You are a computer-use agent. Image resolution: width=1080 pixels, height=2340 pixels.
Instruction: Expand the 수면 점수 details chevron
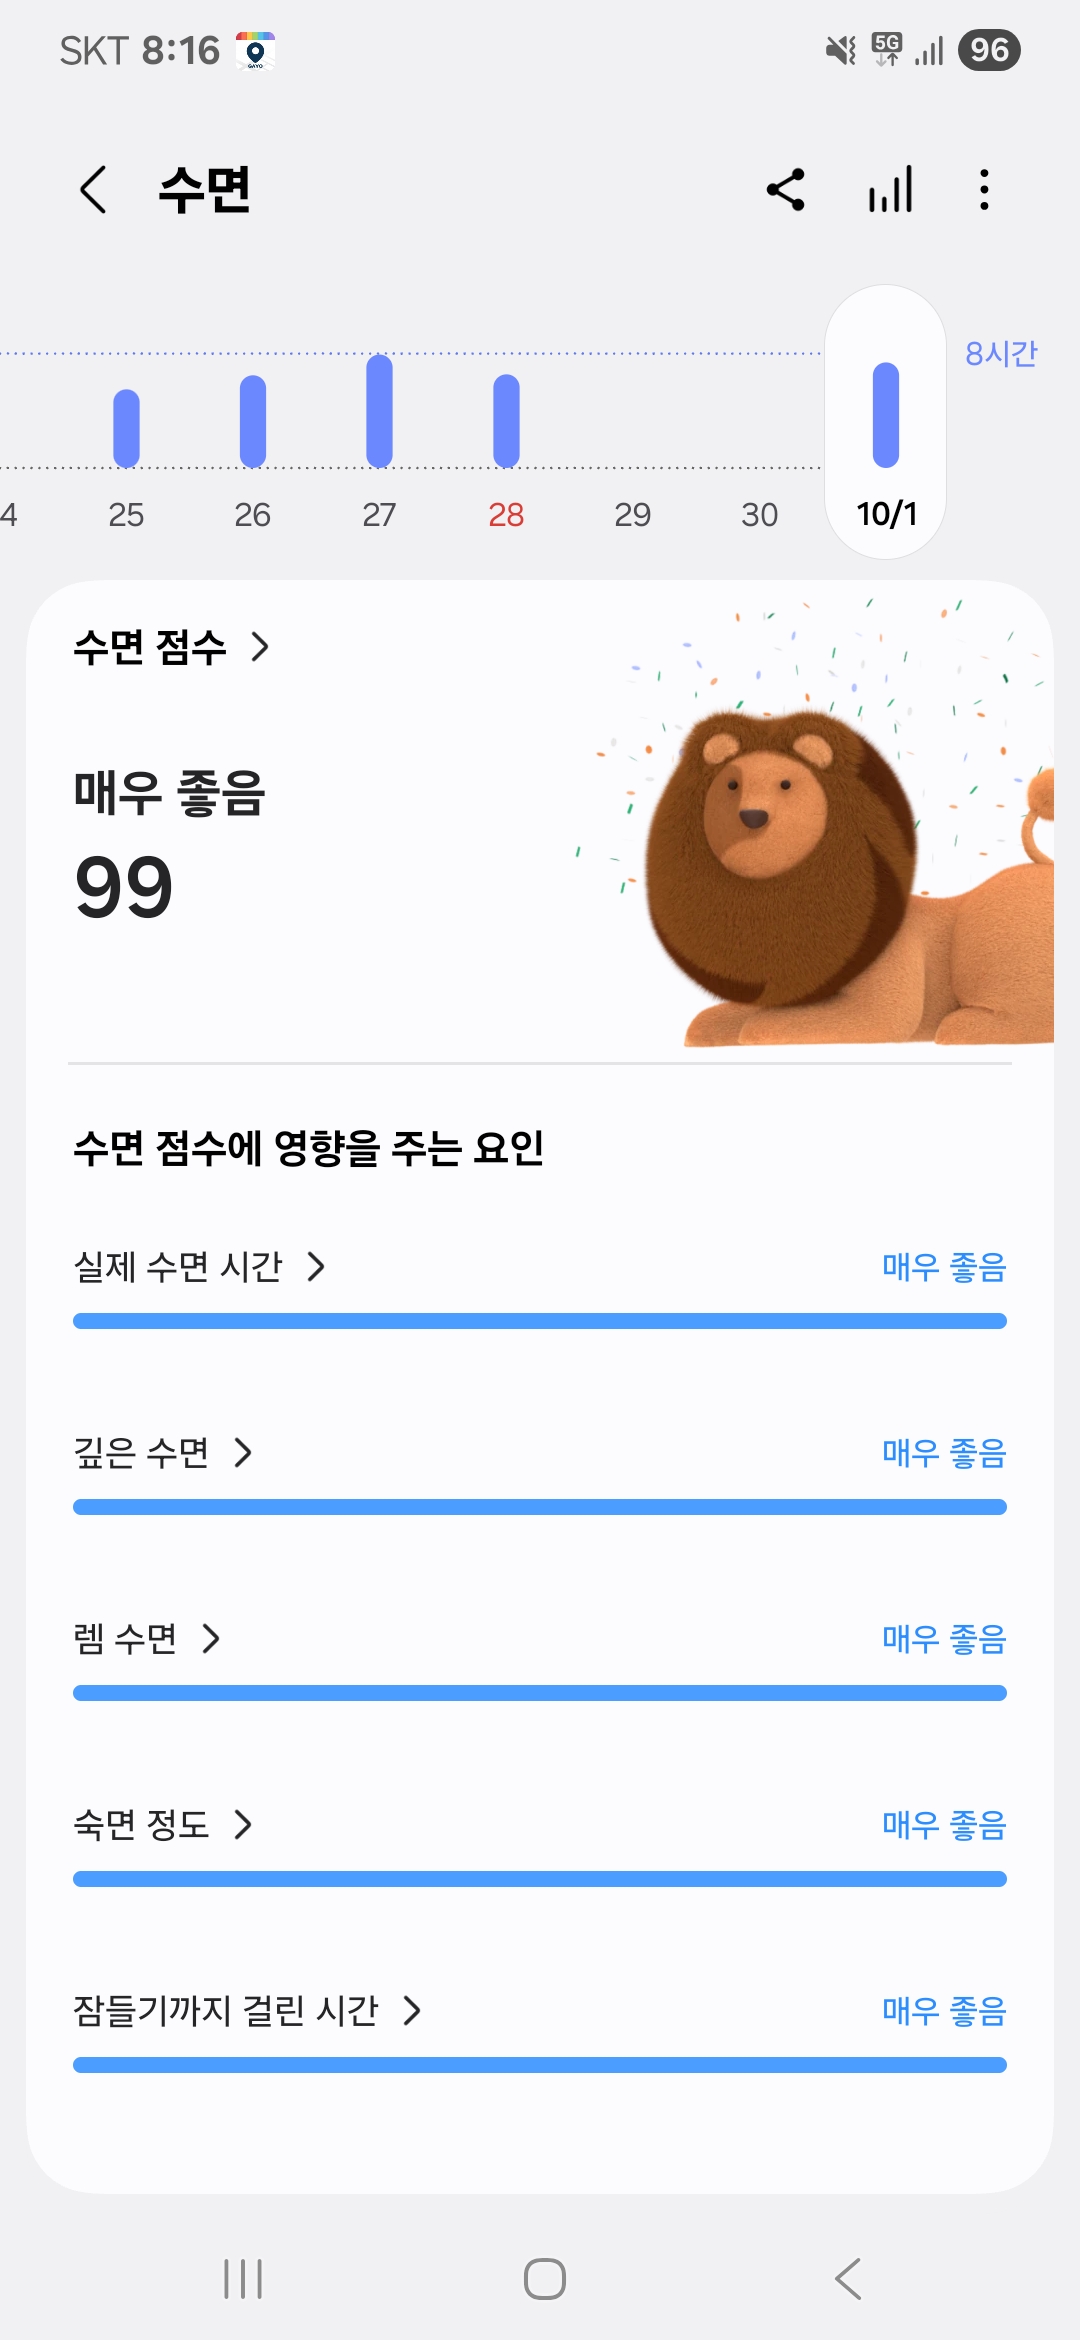click(260, 647)
